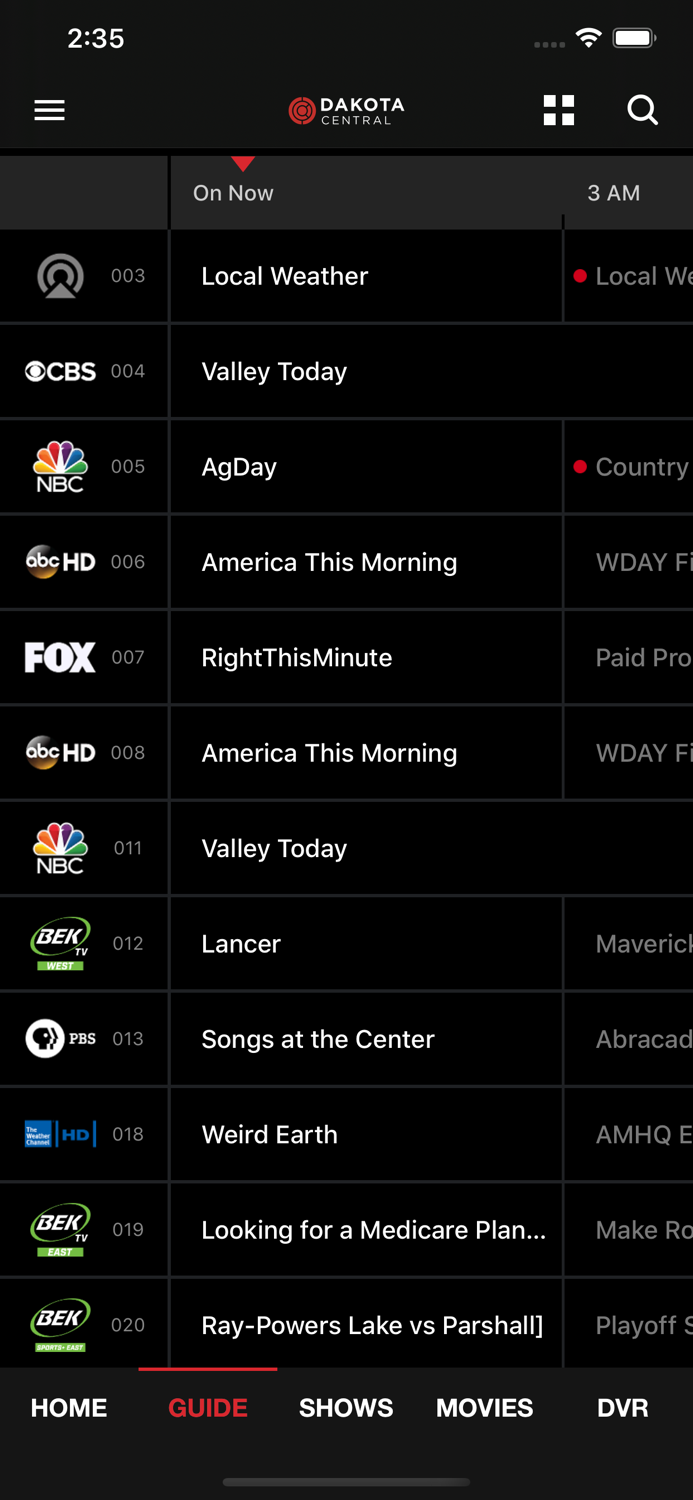
Task: Click The Weather Channel HD logo
Action: (58, 1134)
